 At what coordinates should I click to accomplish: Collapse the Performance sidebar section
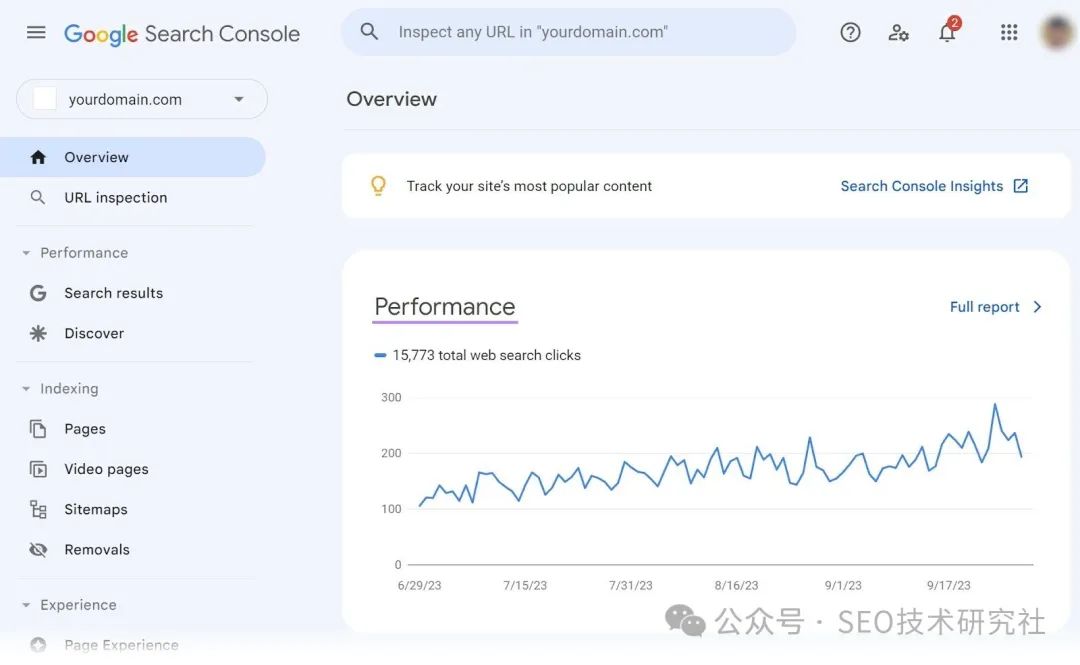pyautogui.click(x=27, y=253)
